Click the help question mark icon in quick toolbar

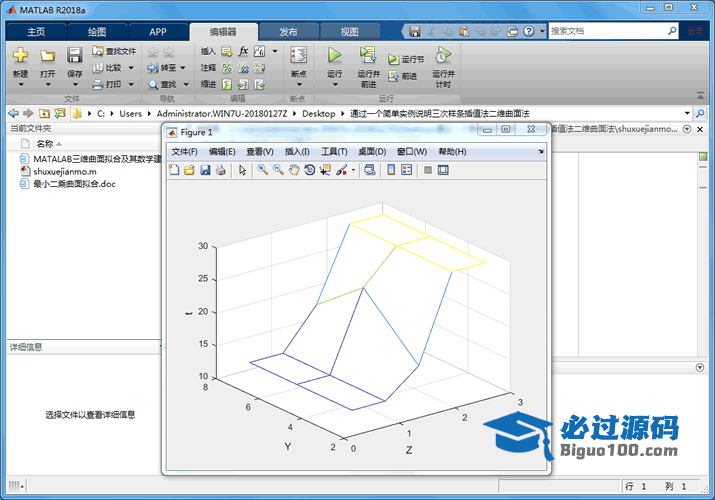[528, 31]
